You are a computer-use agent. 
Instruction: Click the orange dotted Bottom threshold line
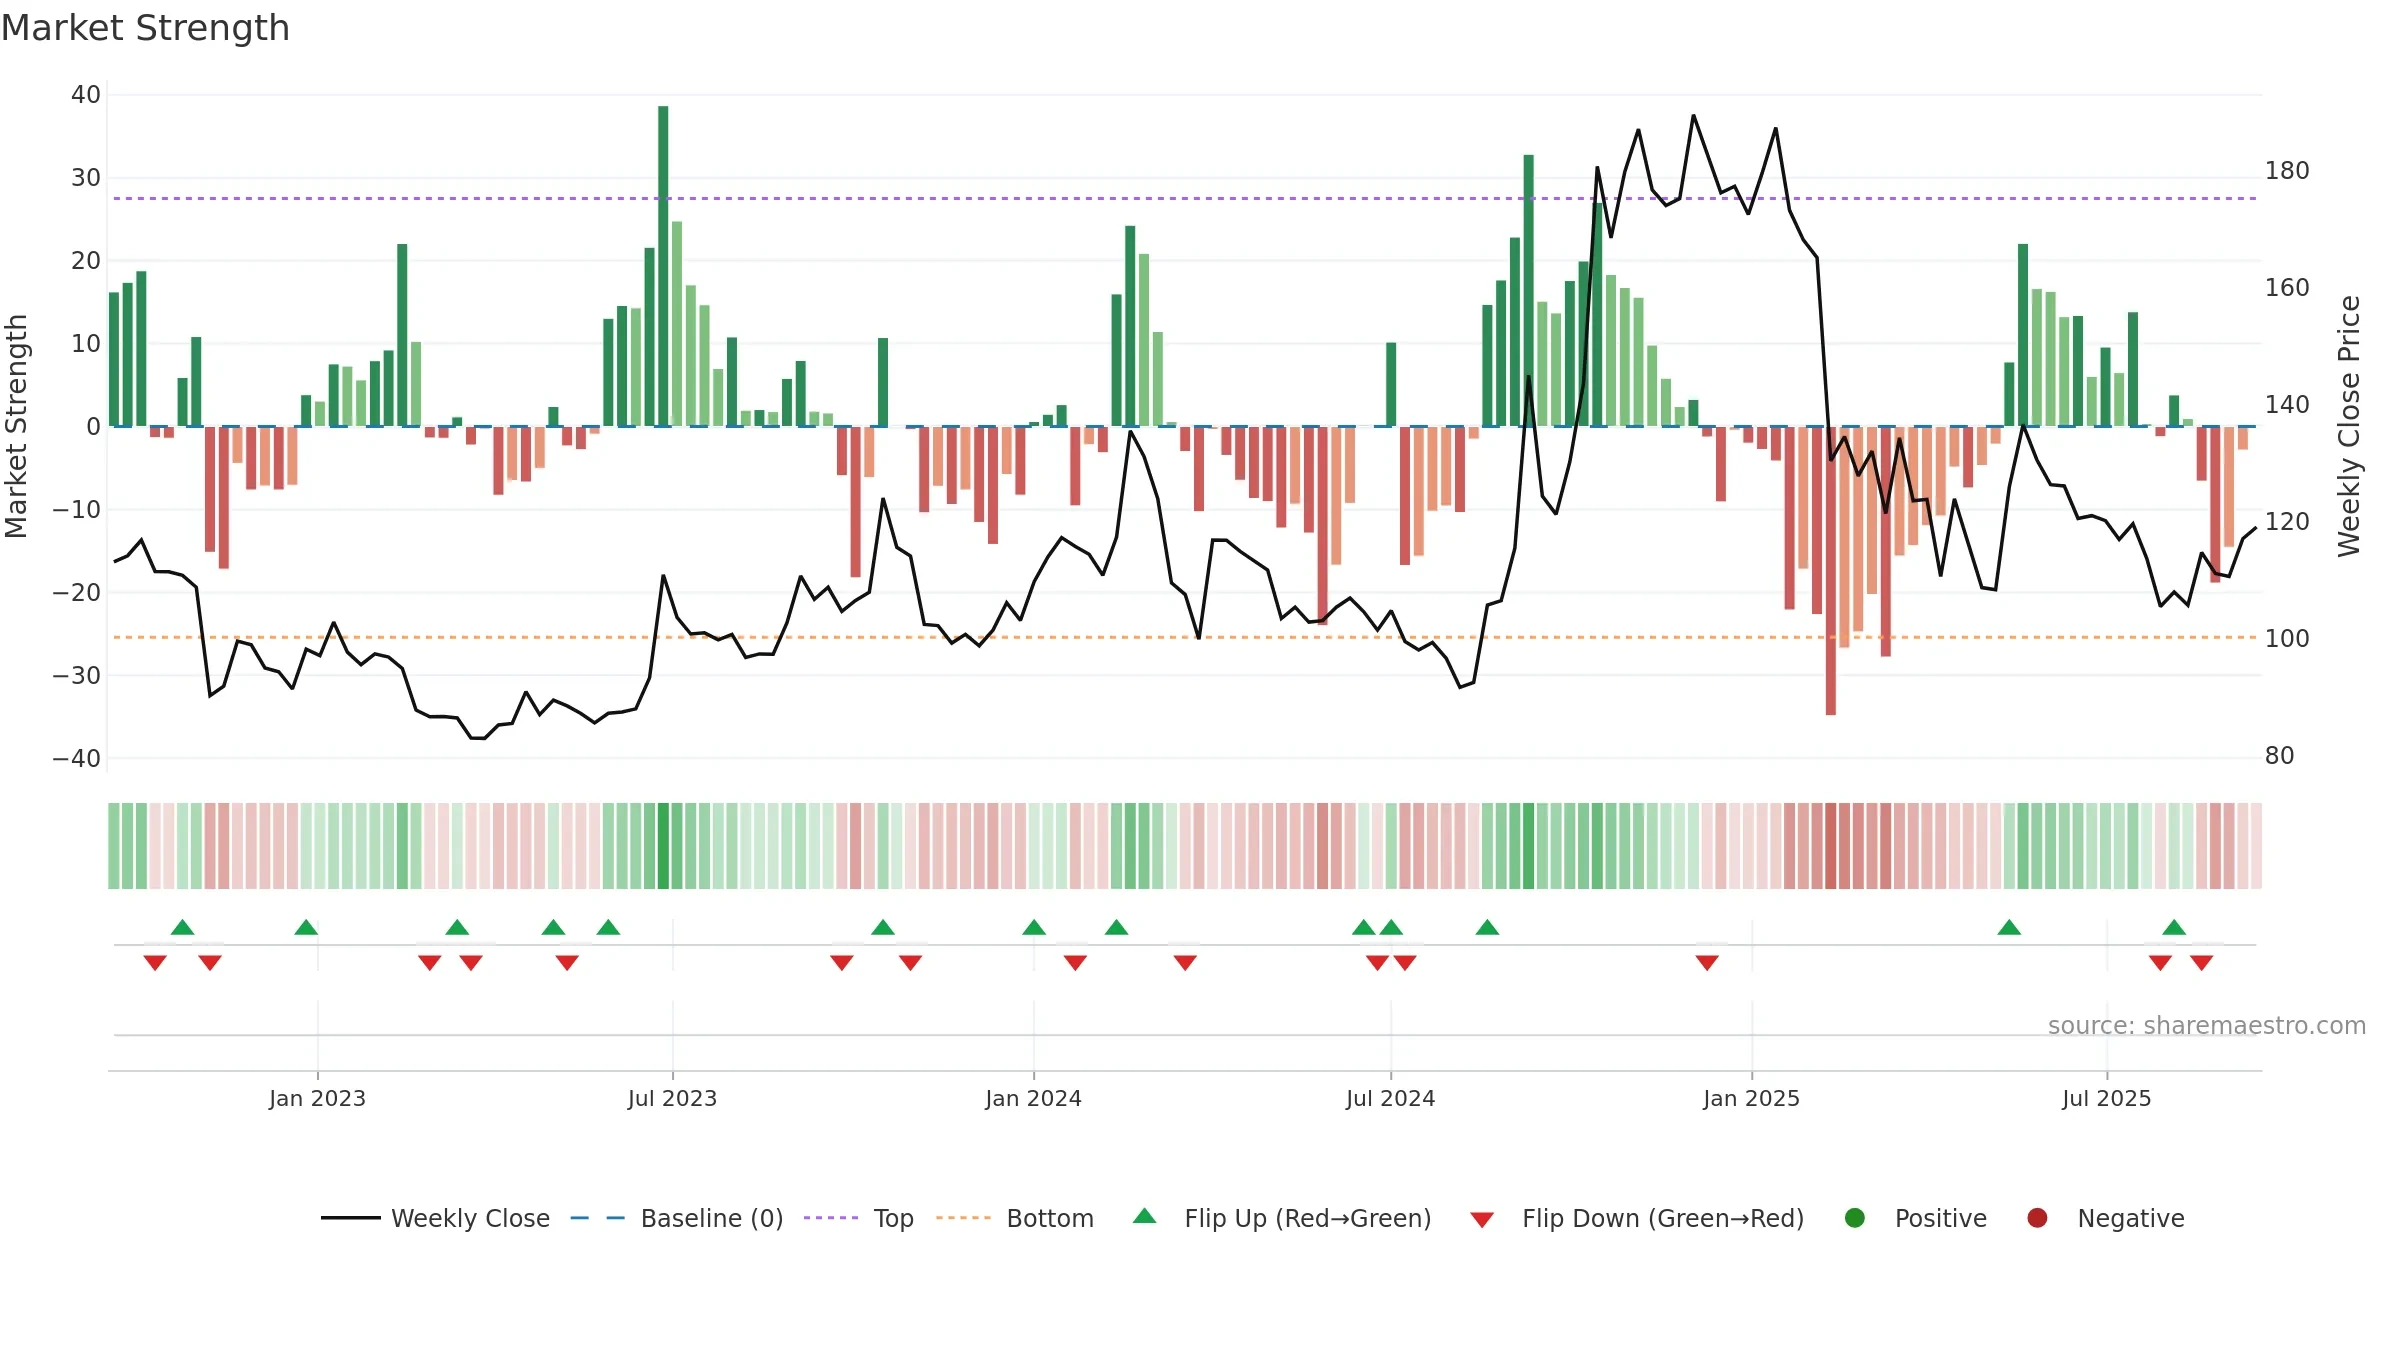point(1185,637)
